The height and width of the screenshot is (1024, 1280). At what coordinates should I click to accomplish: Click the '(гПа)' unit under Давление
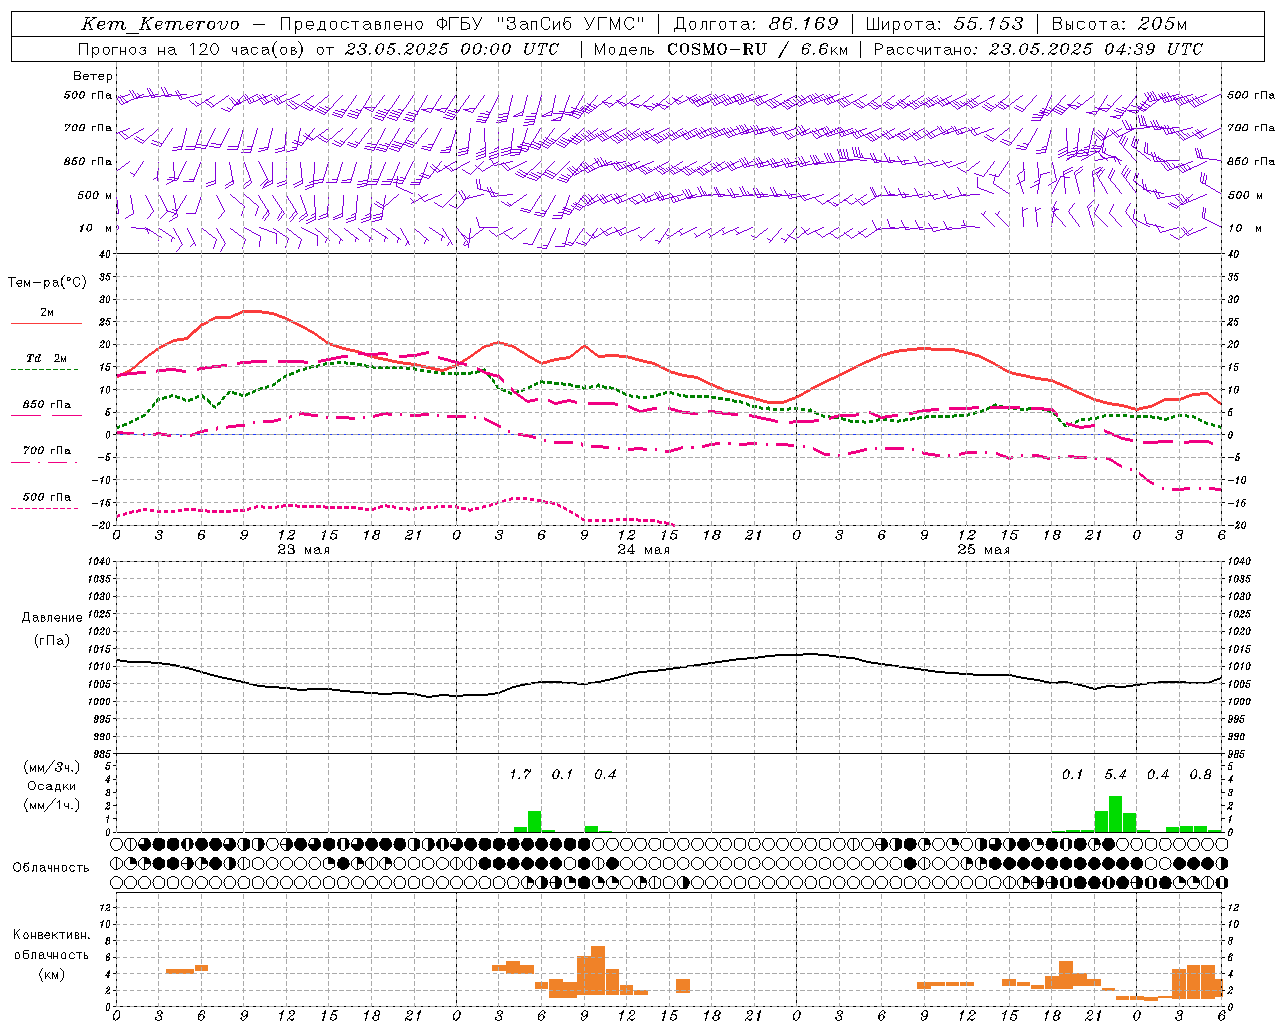[51, 641]
